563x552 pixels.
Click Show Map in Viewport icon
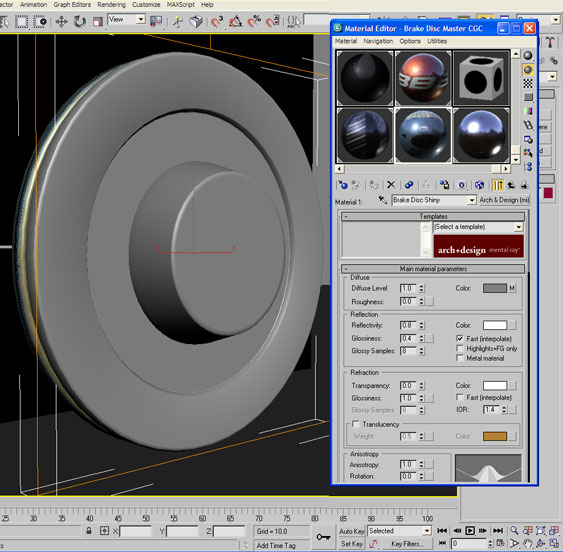(479, 185)
